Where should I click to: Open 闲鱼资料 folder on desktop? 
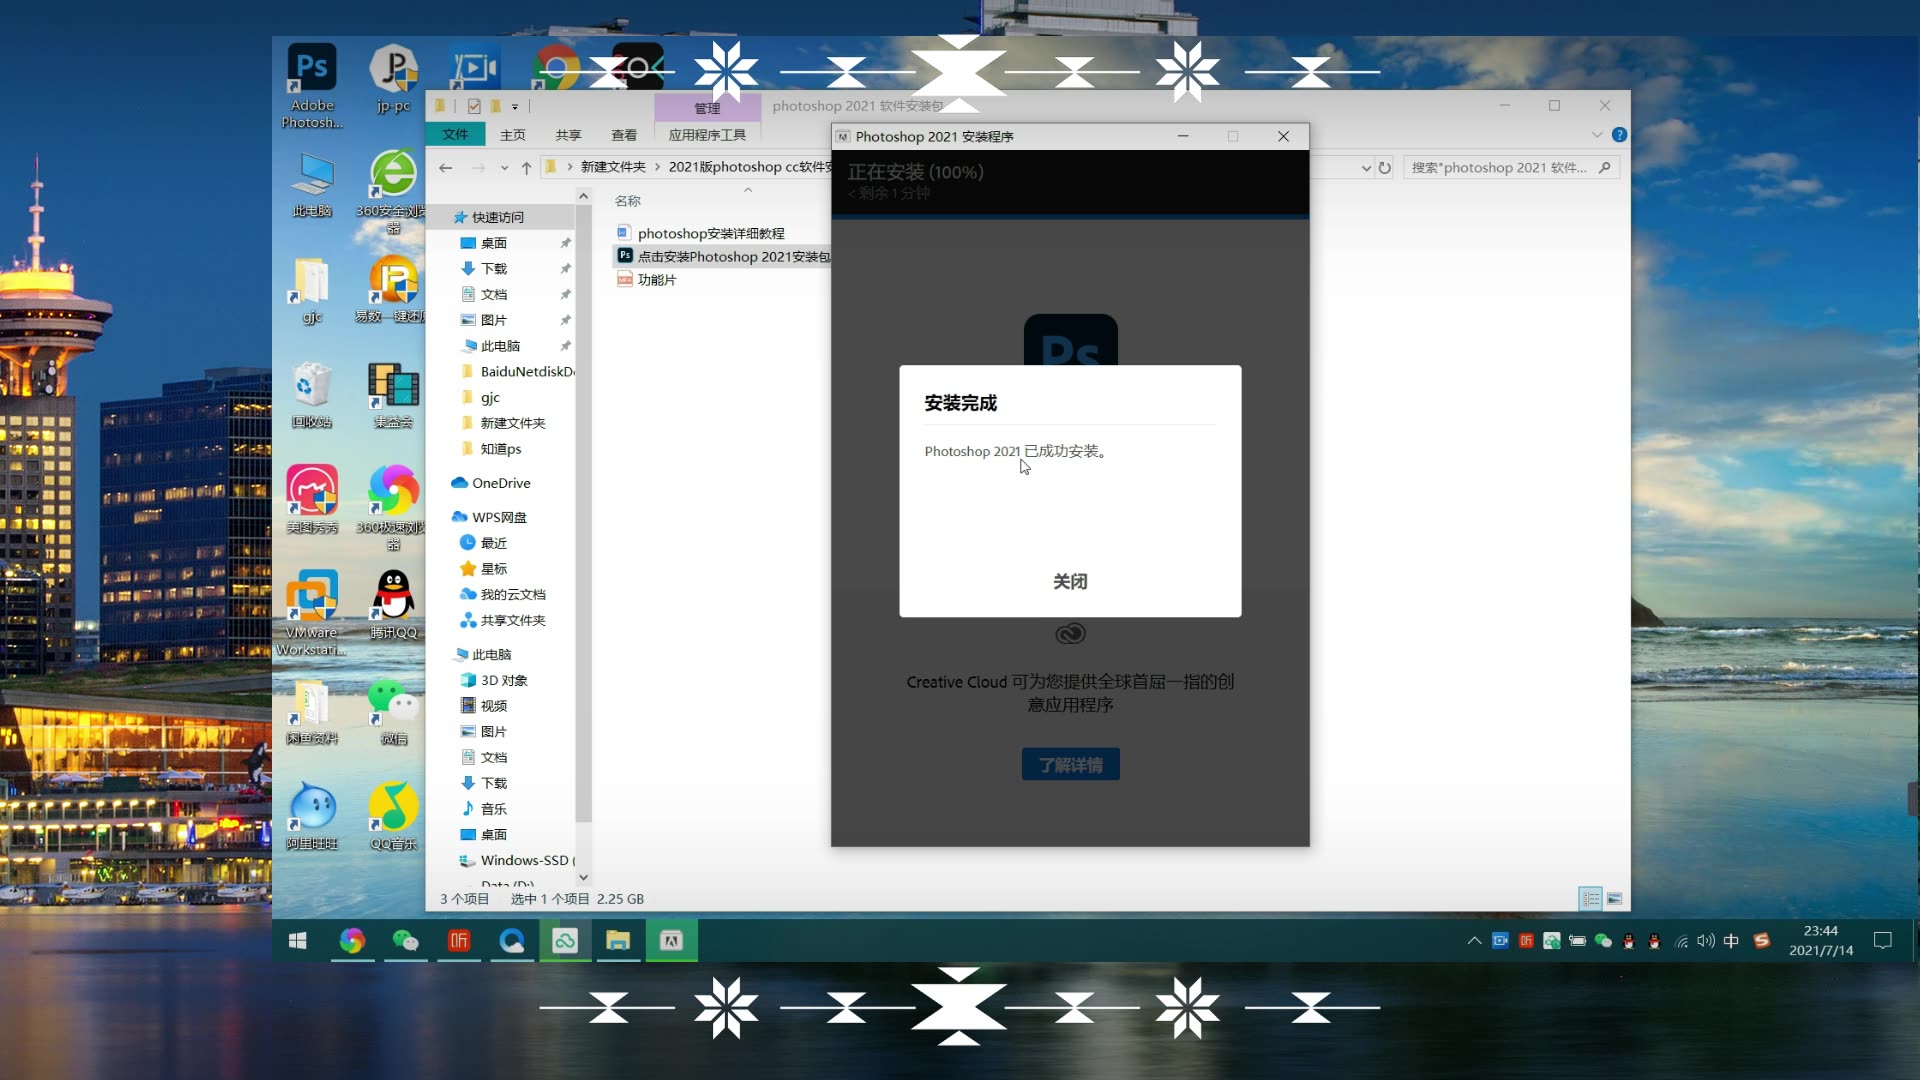click(312, 712)
